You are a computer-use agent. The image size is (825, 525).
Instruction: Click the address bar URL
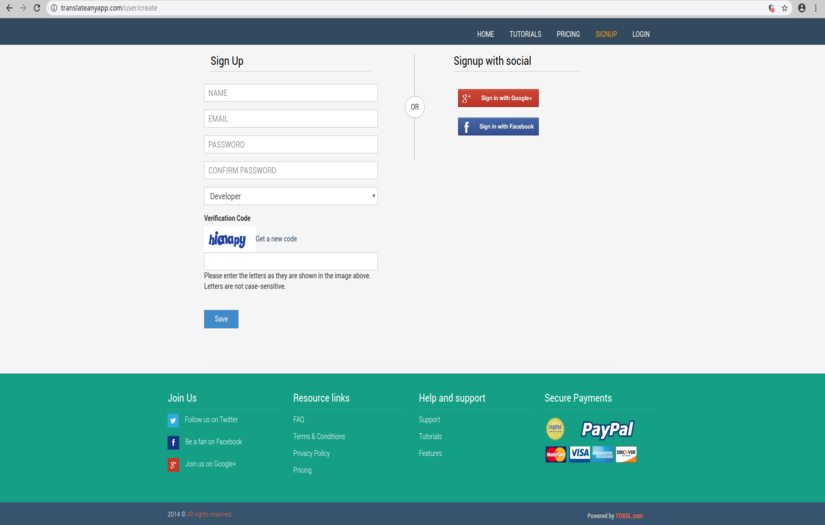coord(108,8)
